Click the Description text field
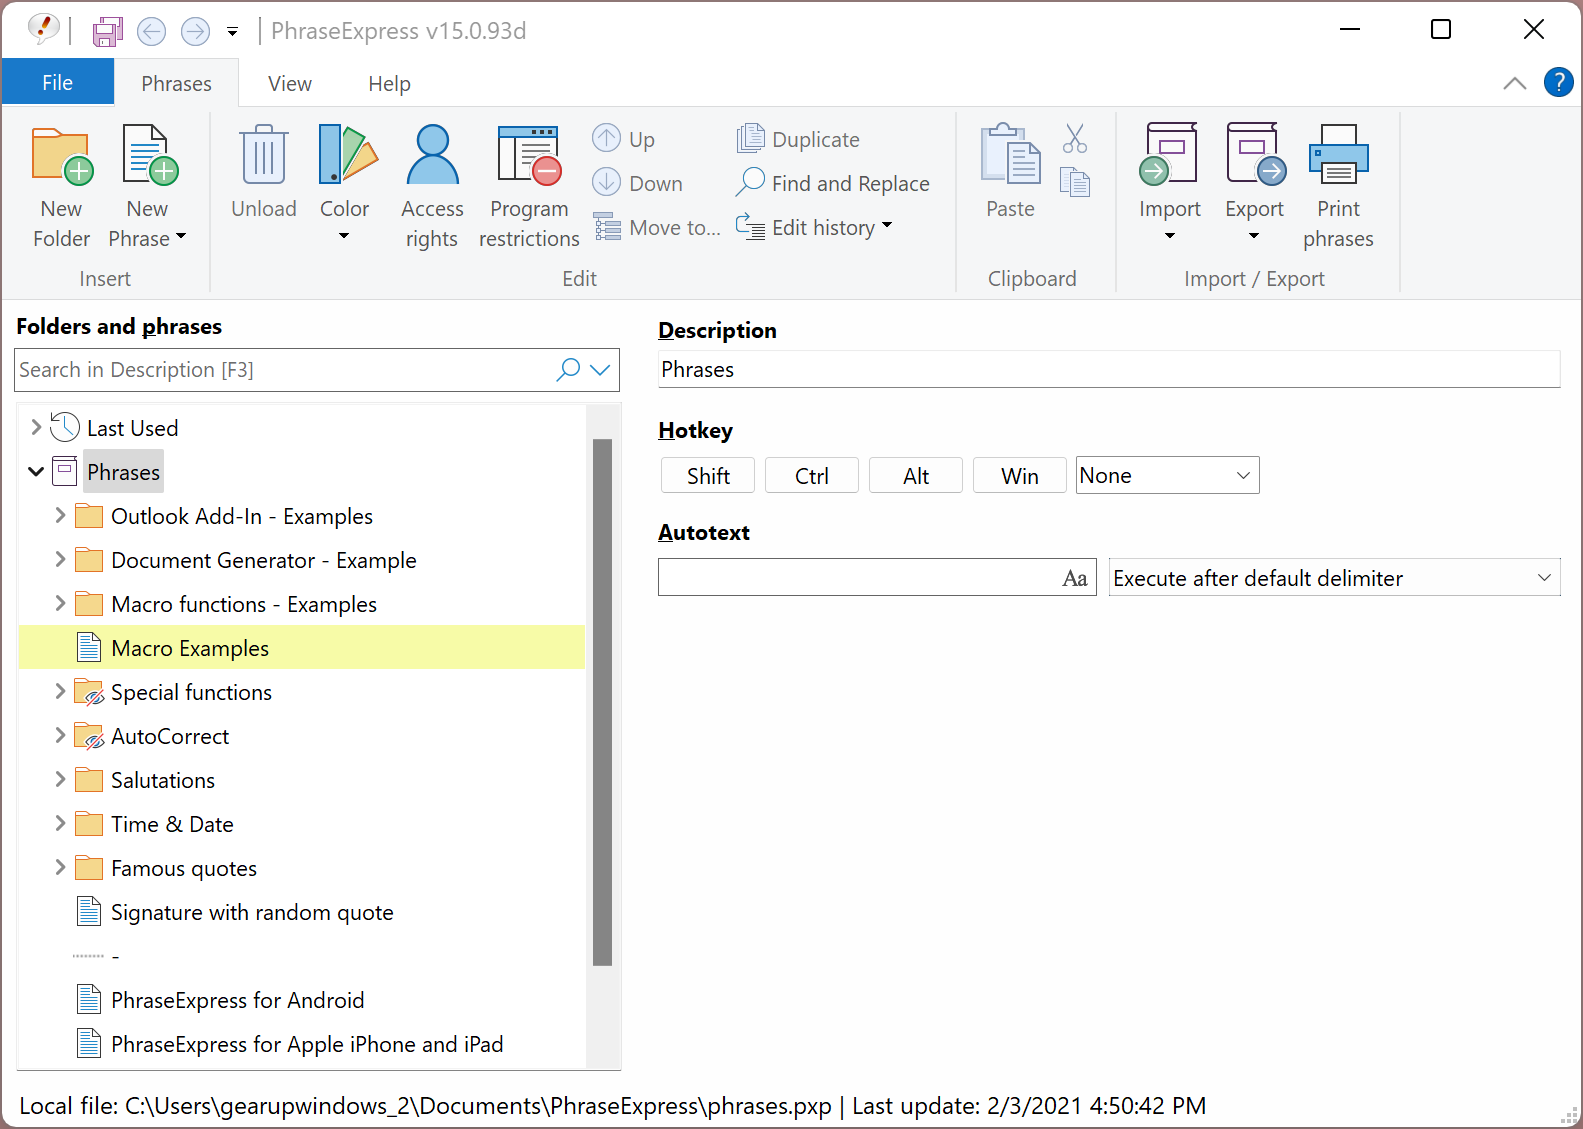 tap(1109, 369)
